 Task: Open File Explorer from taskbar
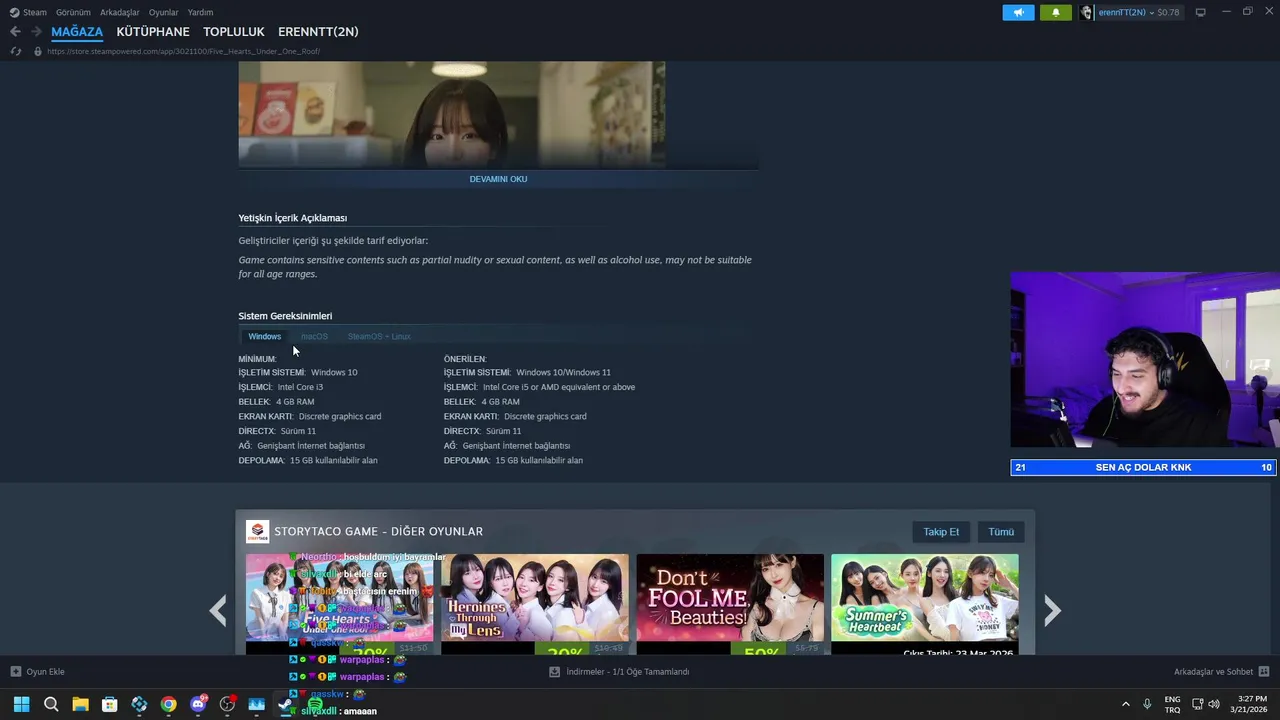click(80, 704)
